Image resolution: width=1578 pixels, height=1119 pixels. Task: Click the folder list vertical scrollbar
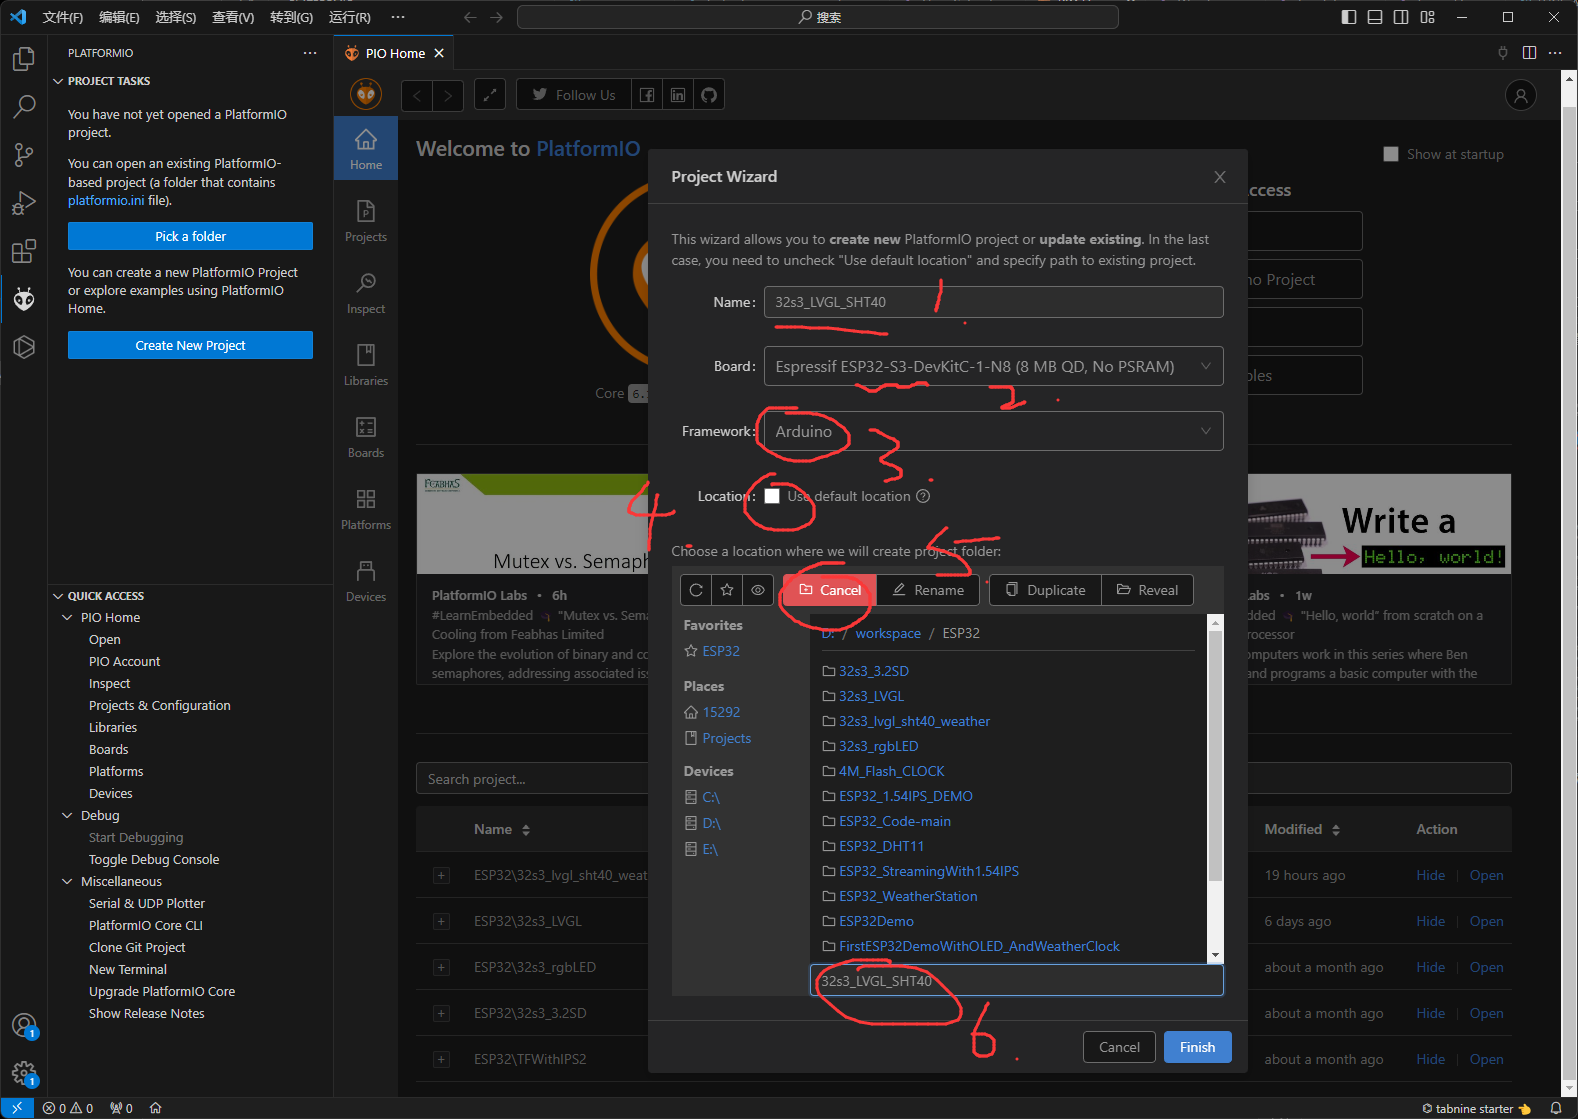[1216, 755]
